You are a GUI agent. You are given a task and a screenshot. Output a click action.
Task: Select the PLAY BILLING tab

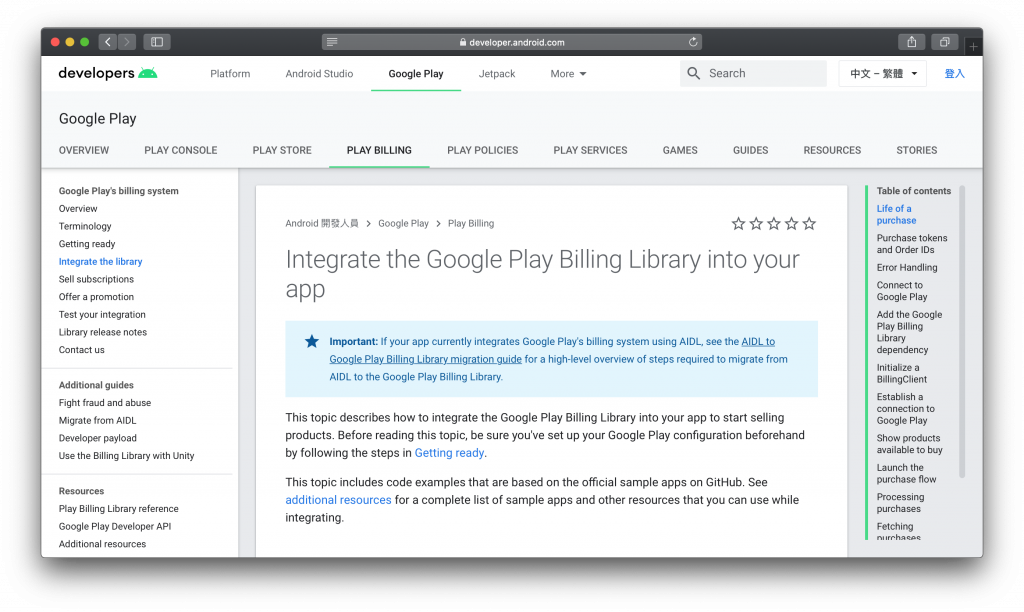click(x=379, y=150)
